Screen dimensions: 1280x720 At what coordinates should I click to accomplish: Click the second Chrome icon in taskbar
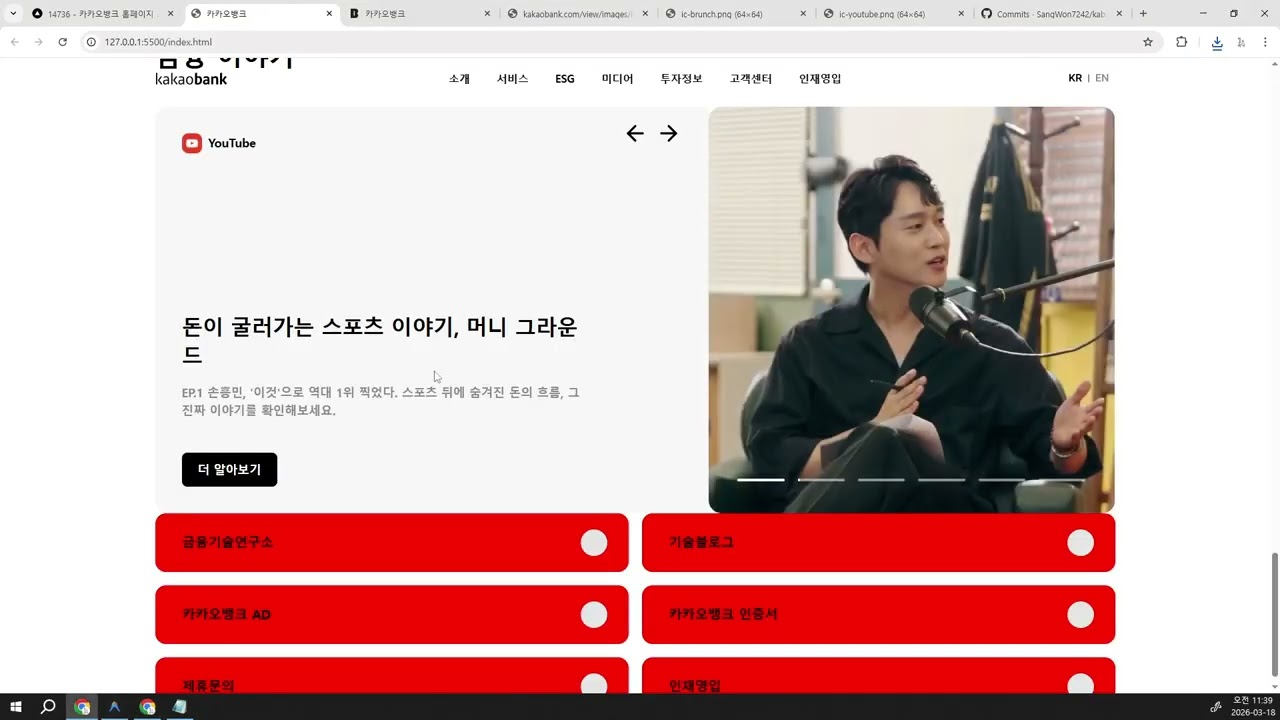pyautogui.click(x=148, y=707)
